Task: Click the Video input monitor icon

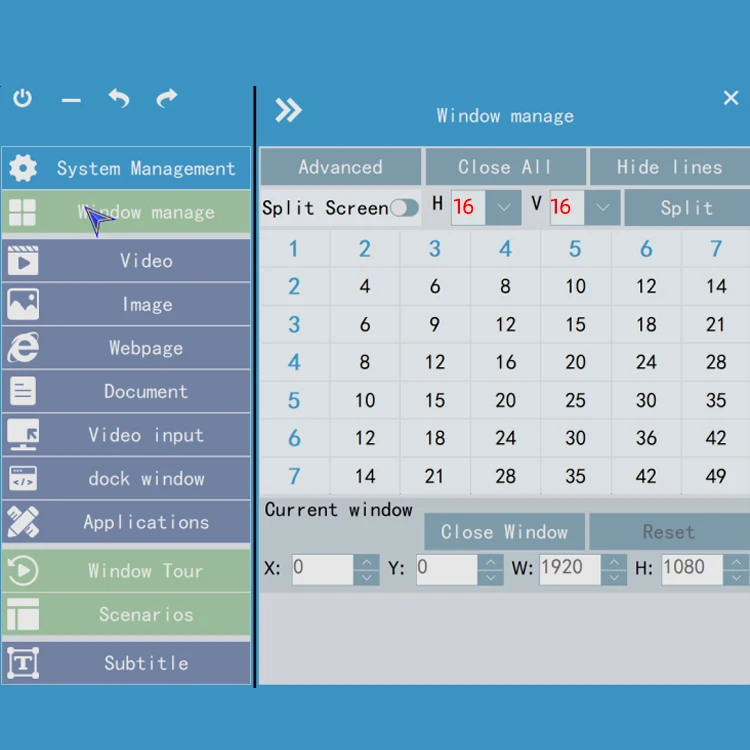Action: tap(23, 434)
